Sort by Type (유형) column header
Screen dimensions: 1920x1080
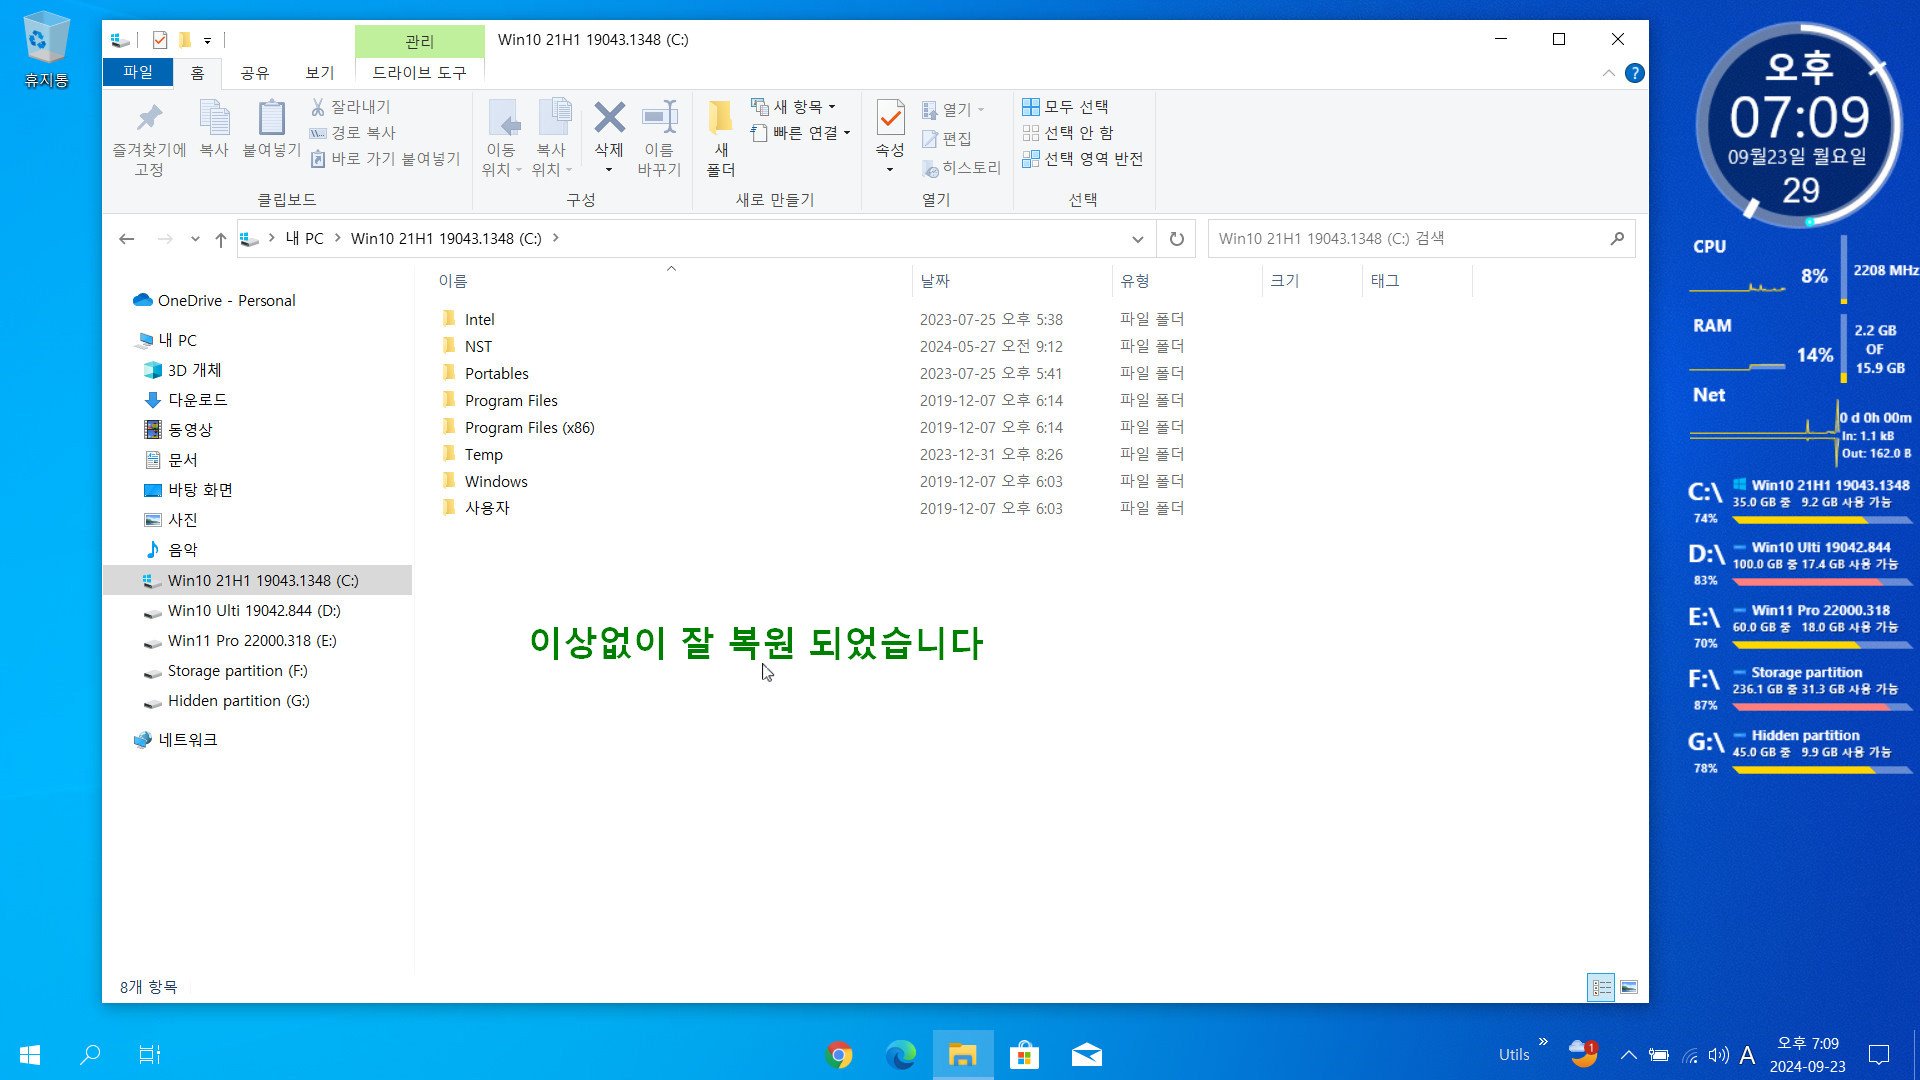[1187, 281]
